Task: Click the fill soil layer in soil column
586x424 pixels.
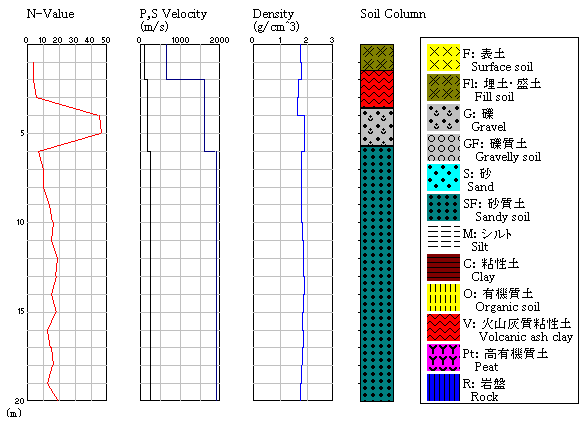Action: (x=377, y=58)
